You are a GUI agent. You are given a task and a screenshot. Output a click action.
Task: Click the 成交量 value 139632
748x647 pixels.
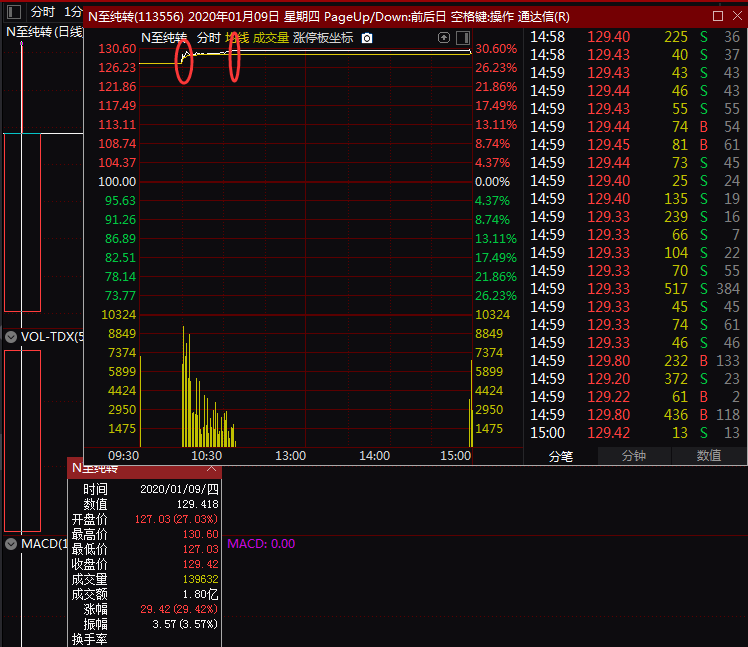click(x=200, y=579)
